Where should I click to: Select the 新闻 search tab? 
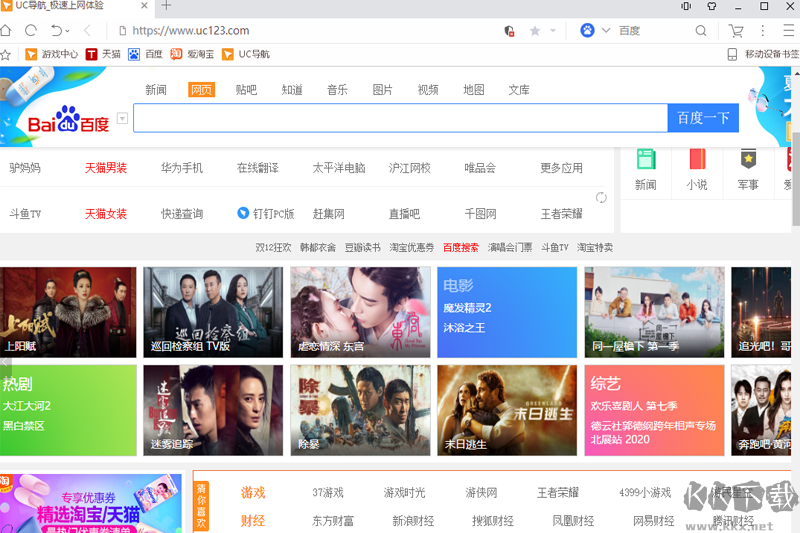(156, 90)
